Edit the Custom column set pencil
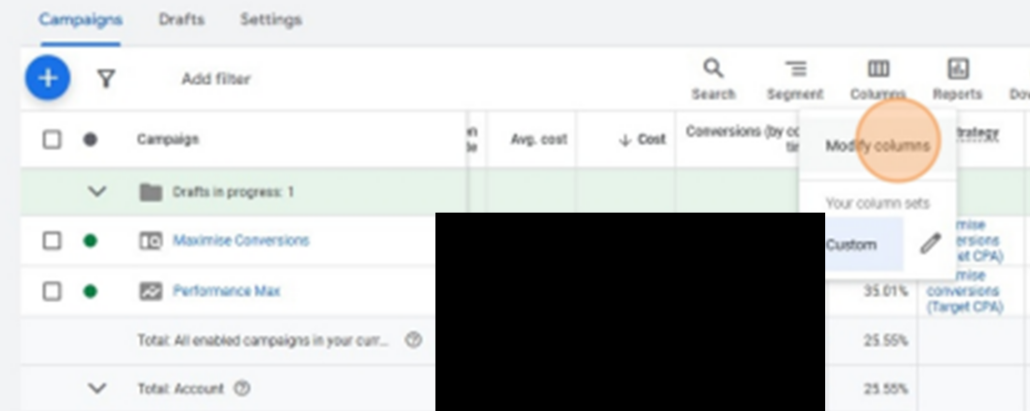The image size is (1030, 411). [x=930, y=244]
